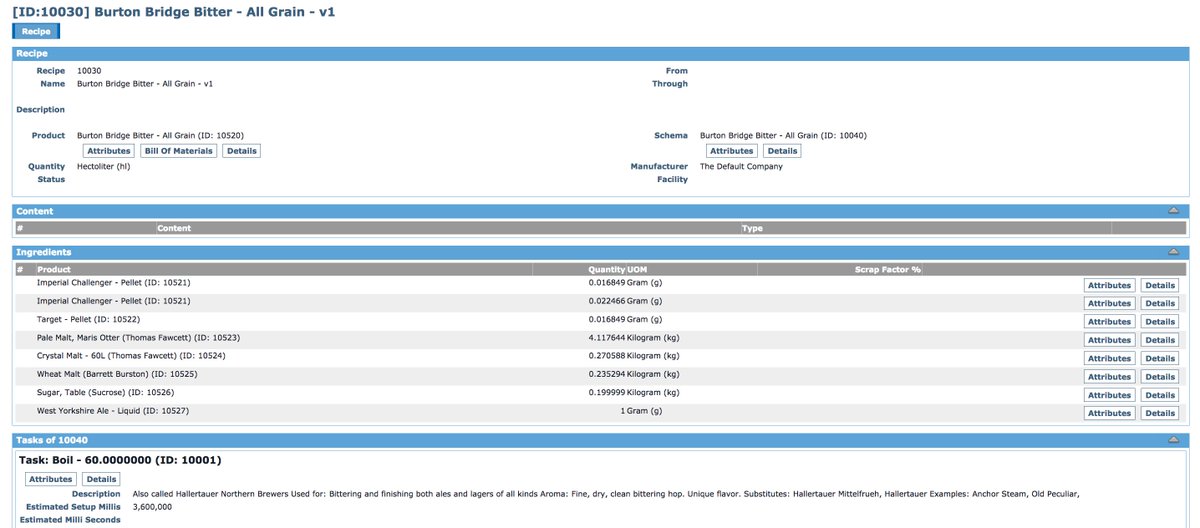1200x528 pixels.
Task: Select the Recipe tab
Action: pos(36,31)
